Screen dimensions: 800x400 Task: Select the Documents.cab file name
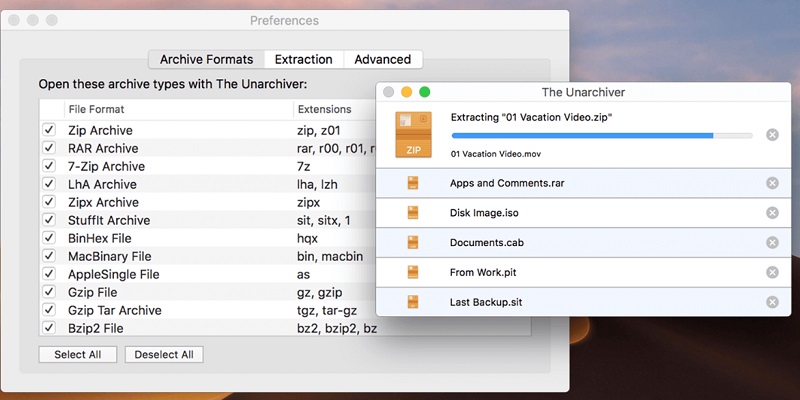pyautogui.click(x=487, y=242)
